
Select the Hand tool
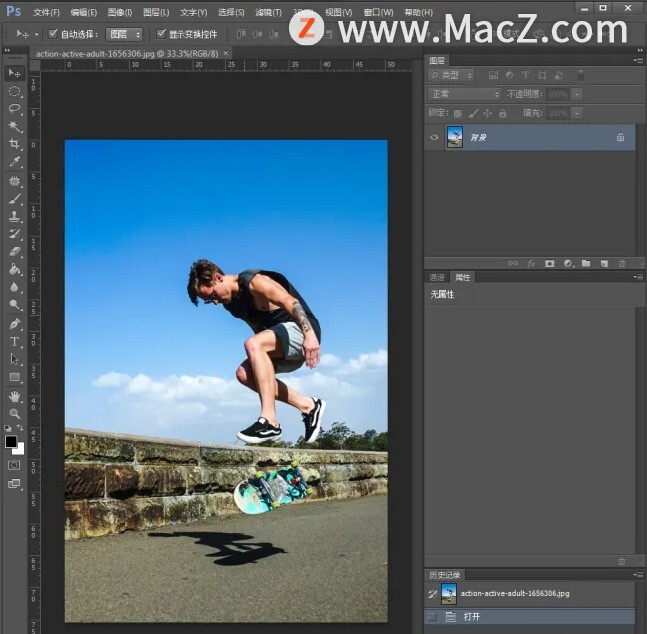coord(14,396)
